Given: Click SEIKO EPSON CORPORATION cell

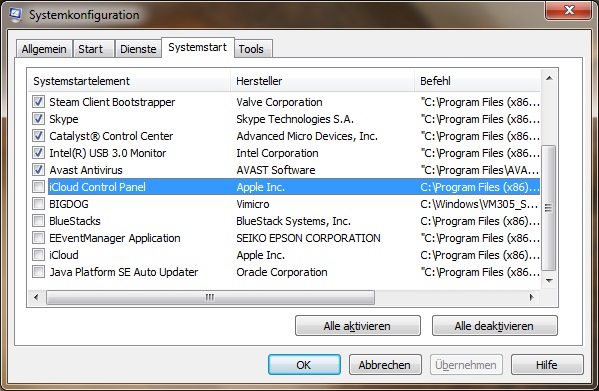Looking at the screenshot, I should coord(308,238).
